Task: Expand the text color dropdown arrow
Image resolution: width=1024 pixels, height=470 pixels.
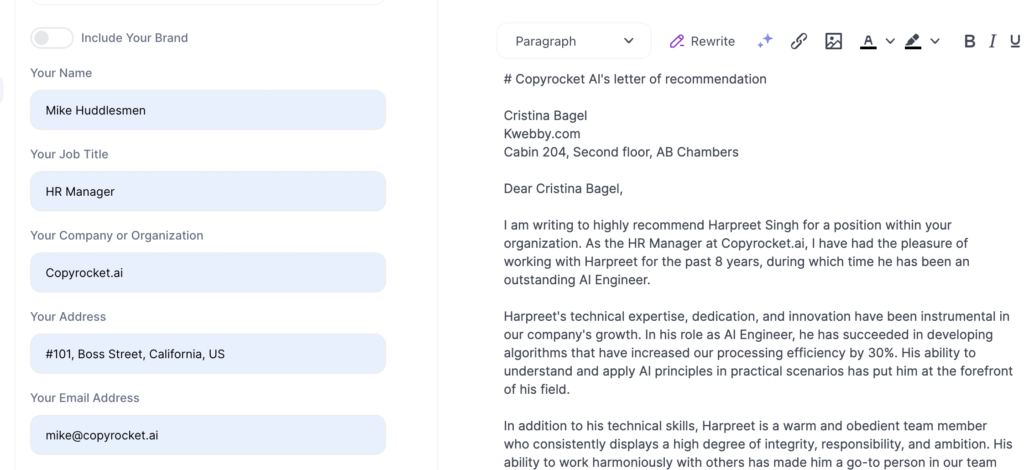Action: click(890, 41)
